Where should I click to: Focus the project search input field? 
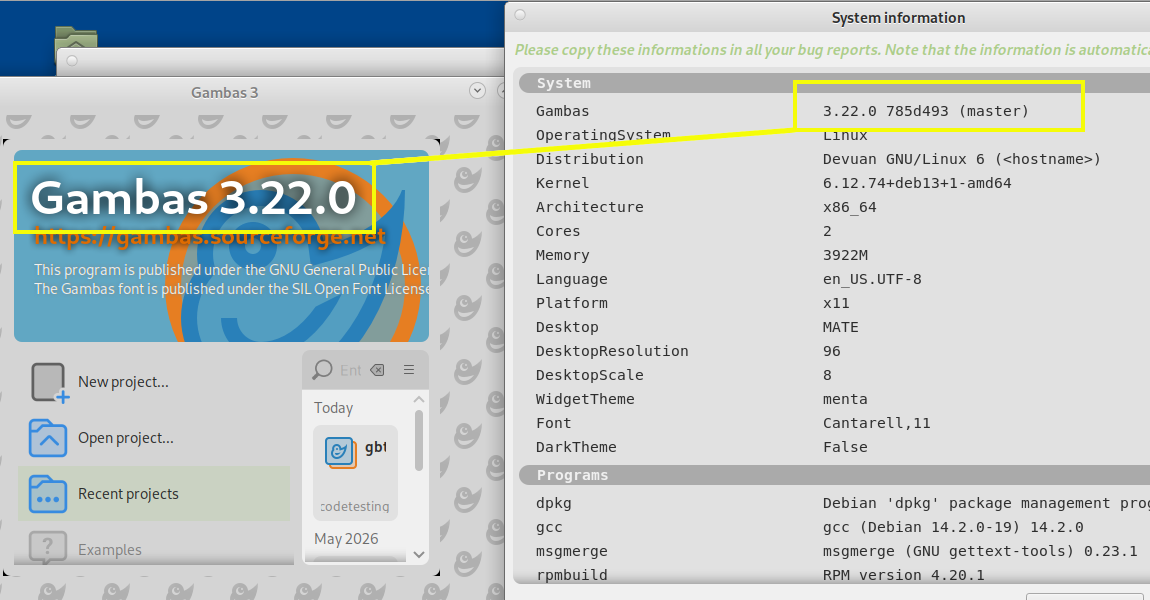351,370
